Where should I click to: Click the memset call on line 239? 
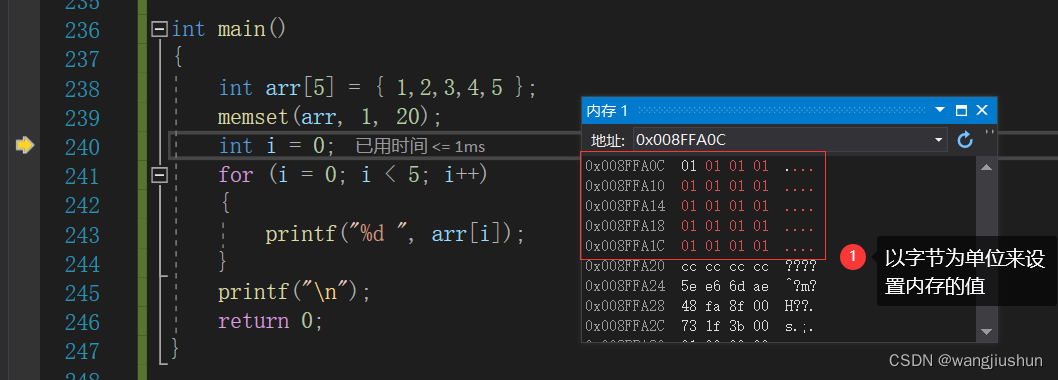pyautogui.click(x=329, y=117)
